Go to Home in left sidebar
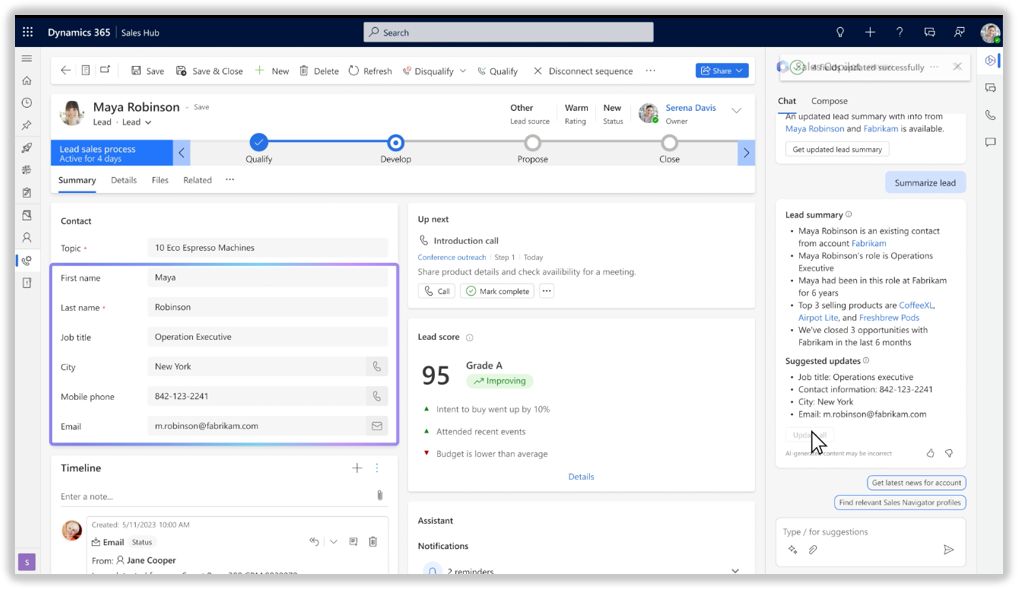Screen dimensions: 1018x589 tap(27, 81)
